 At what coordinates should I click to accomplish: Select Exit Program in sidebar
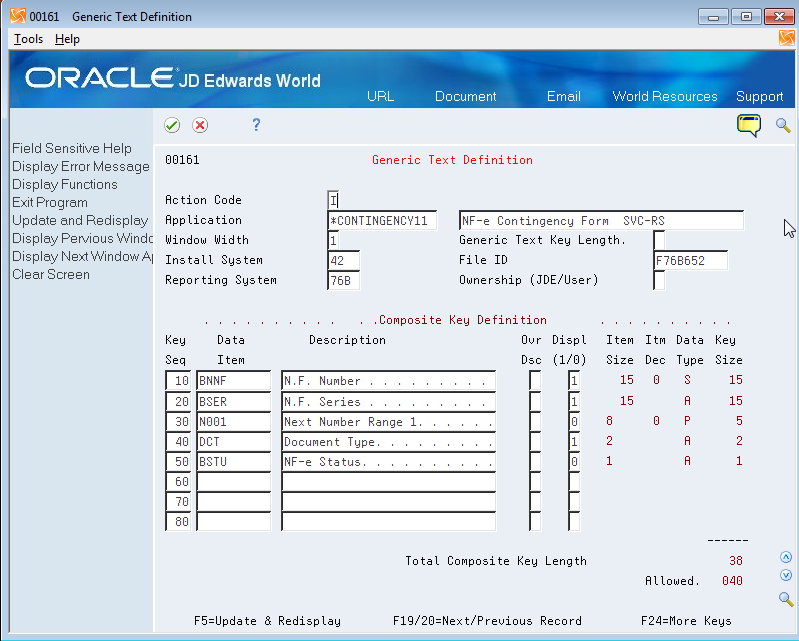point(50,202)
